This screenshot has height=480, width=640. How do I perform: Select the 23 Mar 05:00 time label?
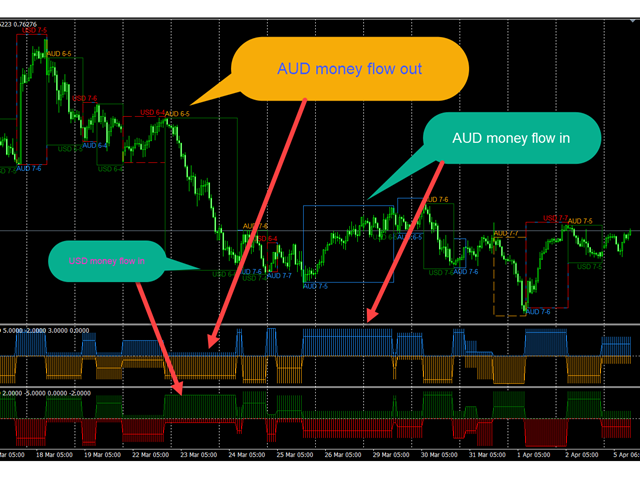(198, 455)
